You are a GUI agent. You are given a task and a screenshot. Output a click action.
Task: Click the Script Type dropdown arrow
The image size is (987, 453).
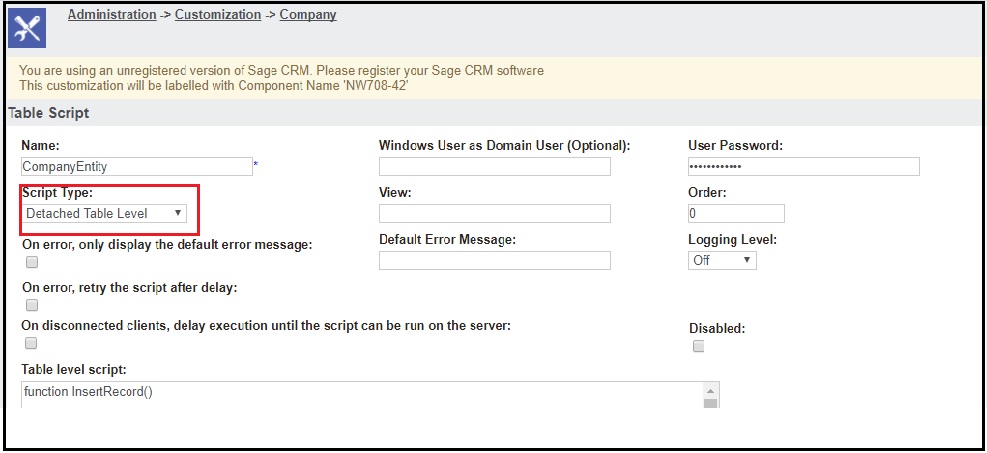(178, 213)
